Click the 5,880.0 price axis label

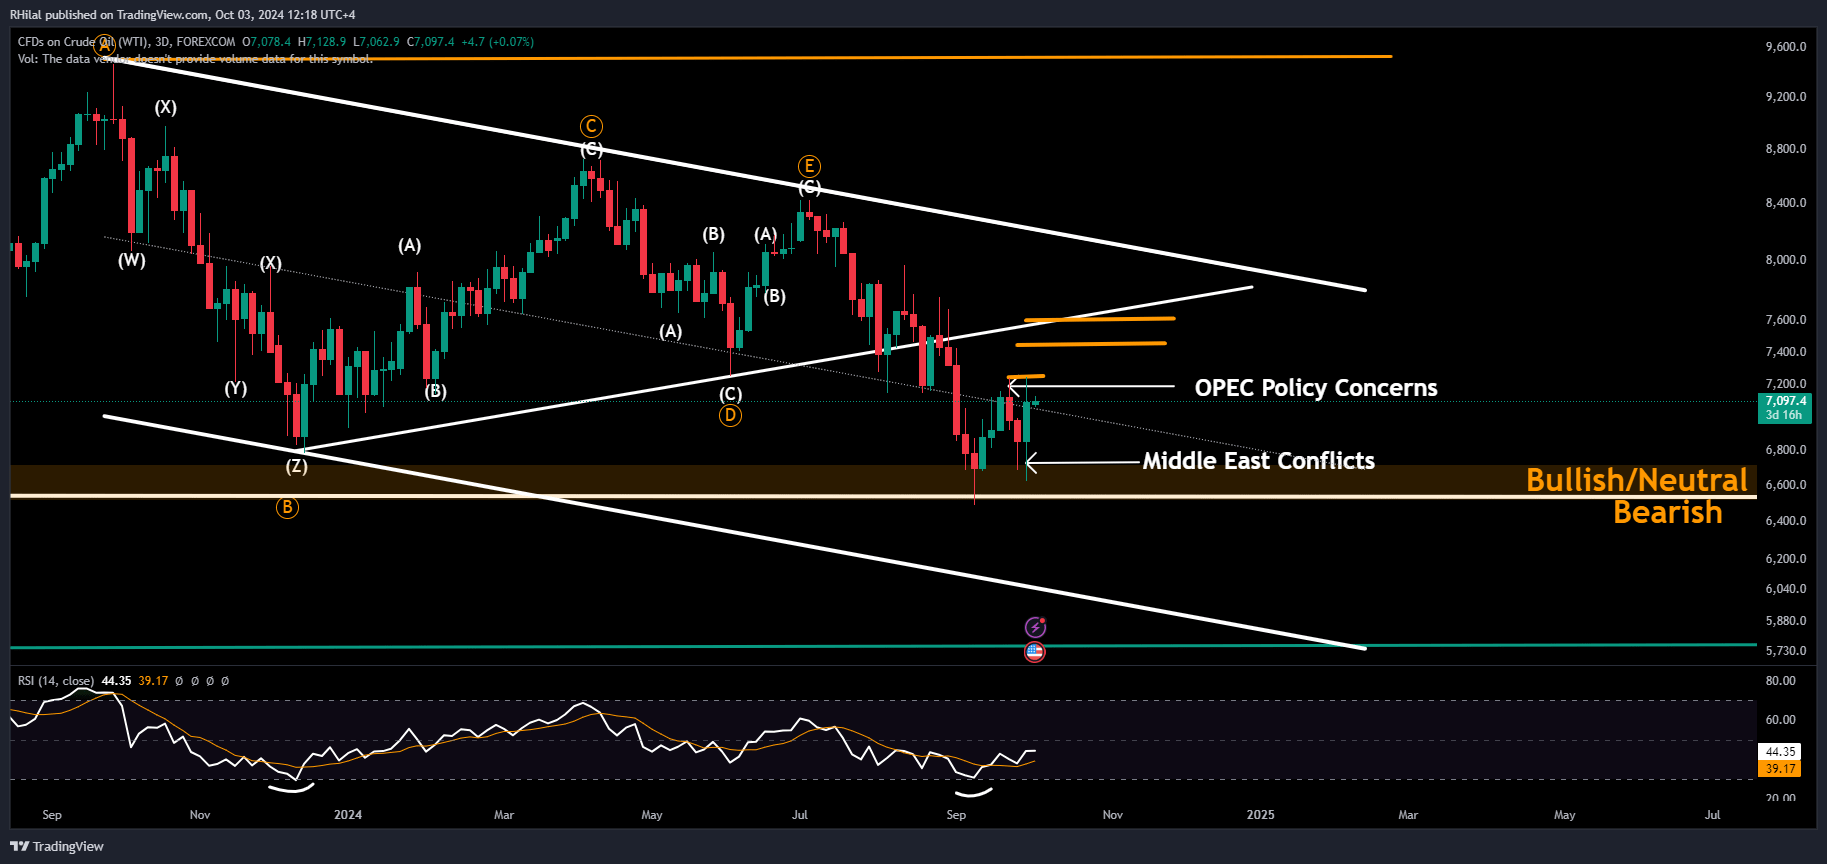click(1786, 621)
